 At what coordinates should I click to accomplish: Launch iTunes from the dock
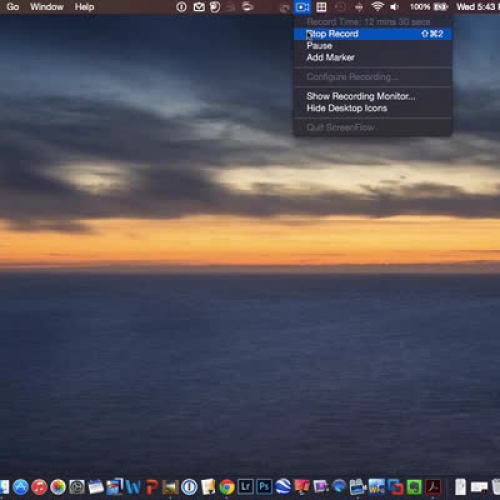pos(39,487)
